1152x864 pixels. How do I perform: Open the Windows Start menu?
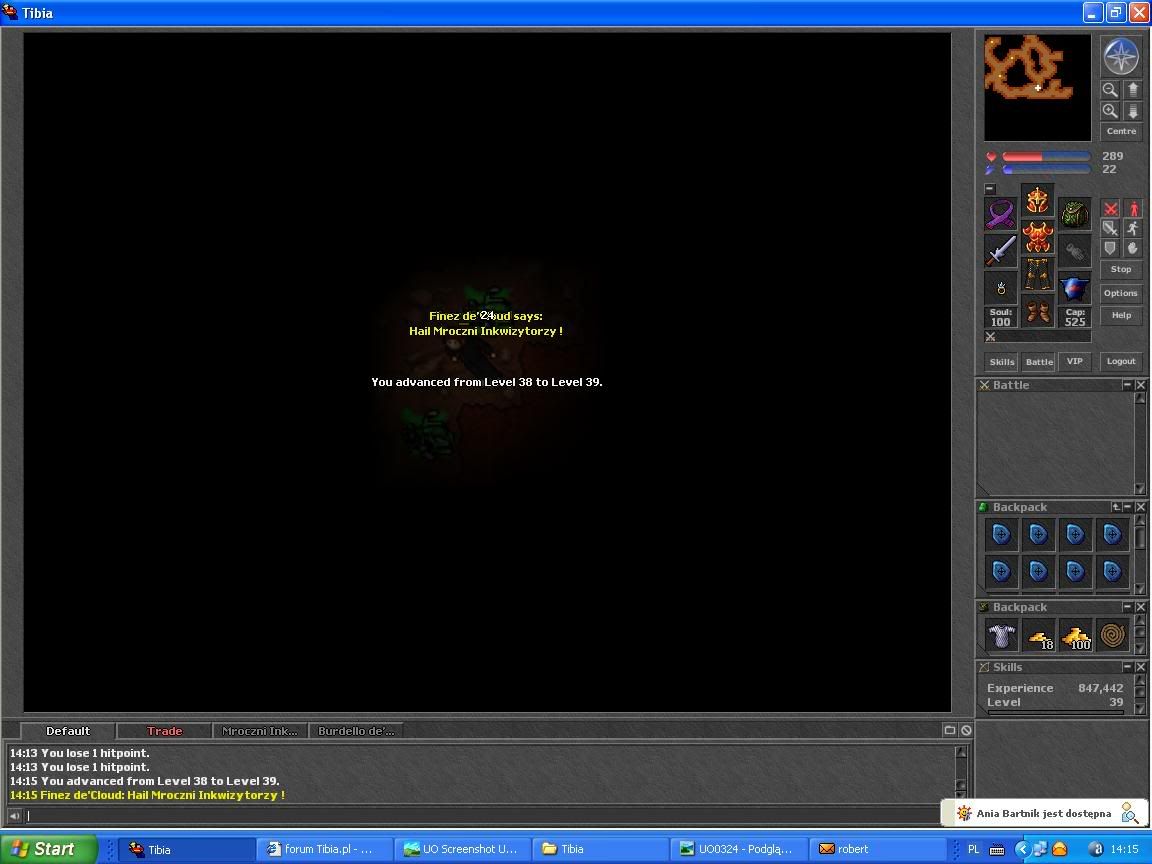pos(48,849)
